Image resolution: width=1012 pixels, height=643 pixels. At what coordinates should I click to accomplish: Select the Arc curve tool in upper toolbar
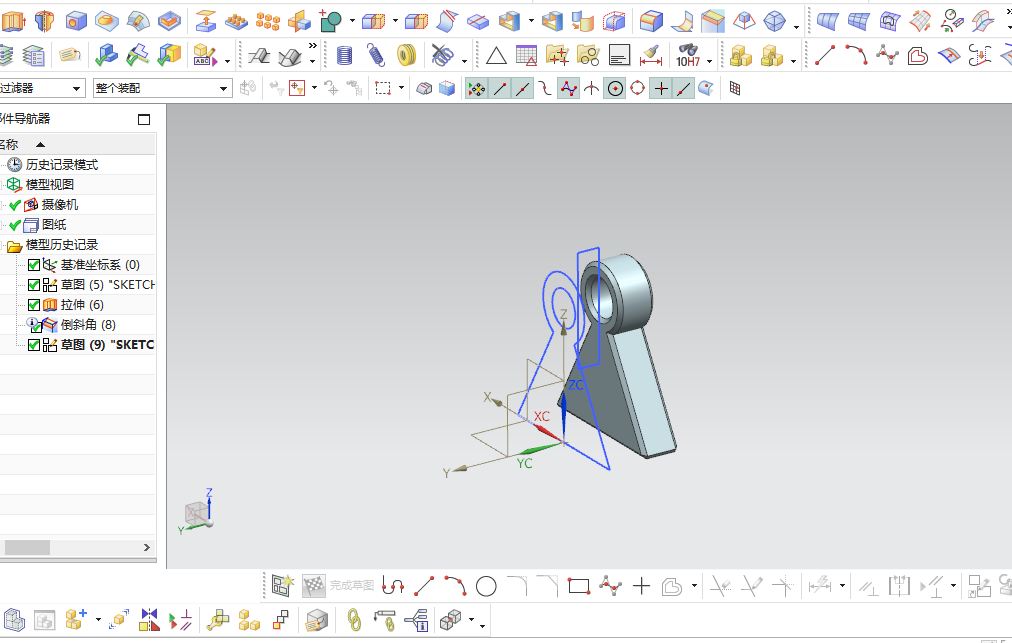pos(856,56)
